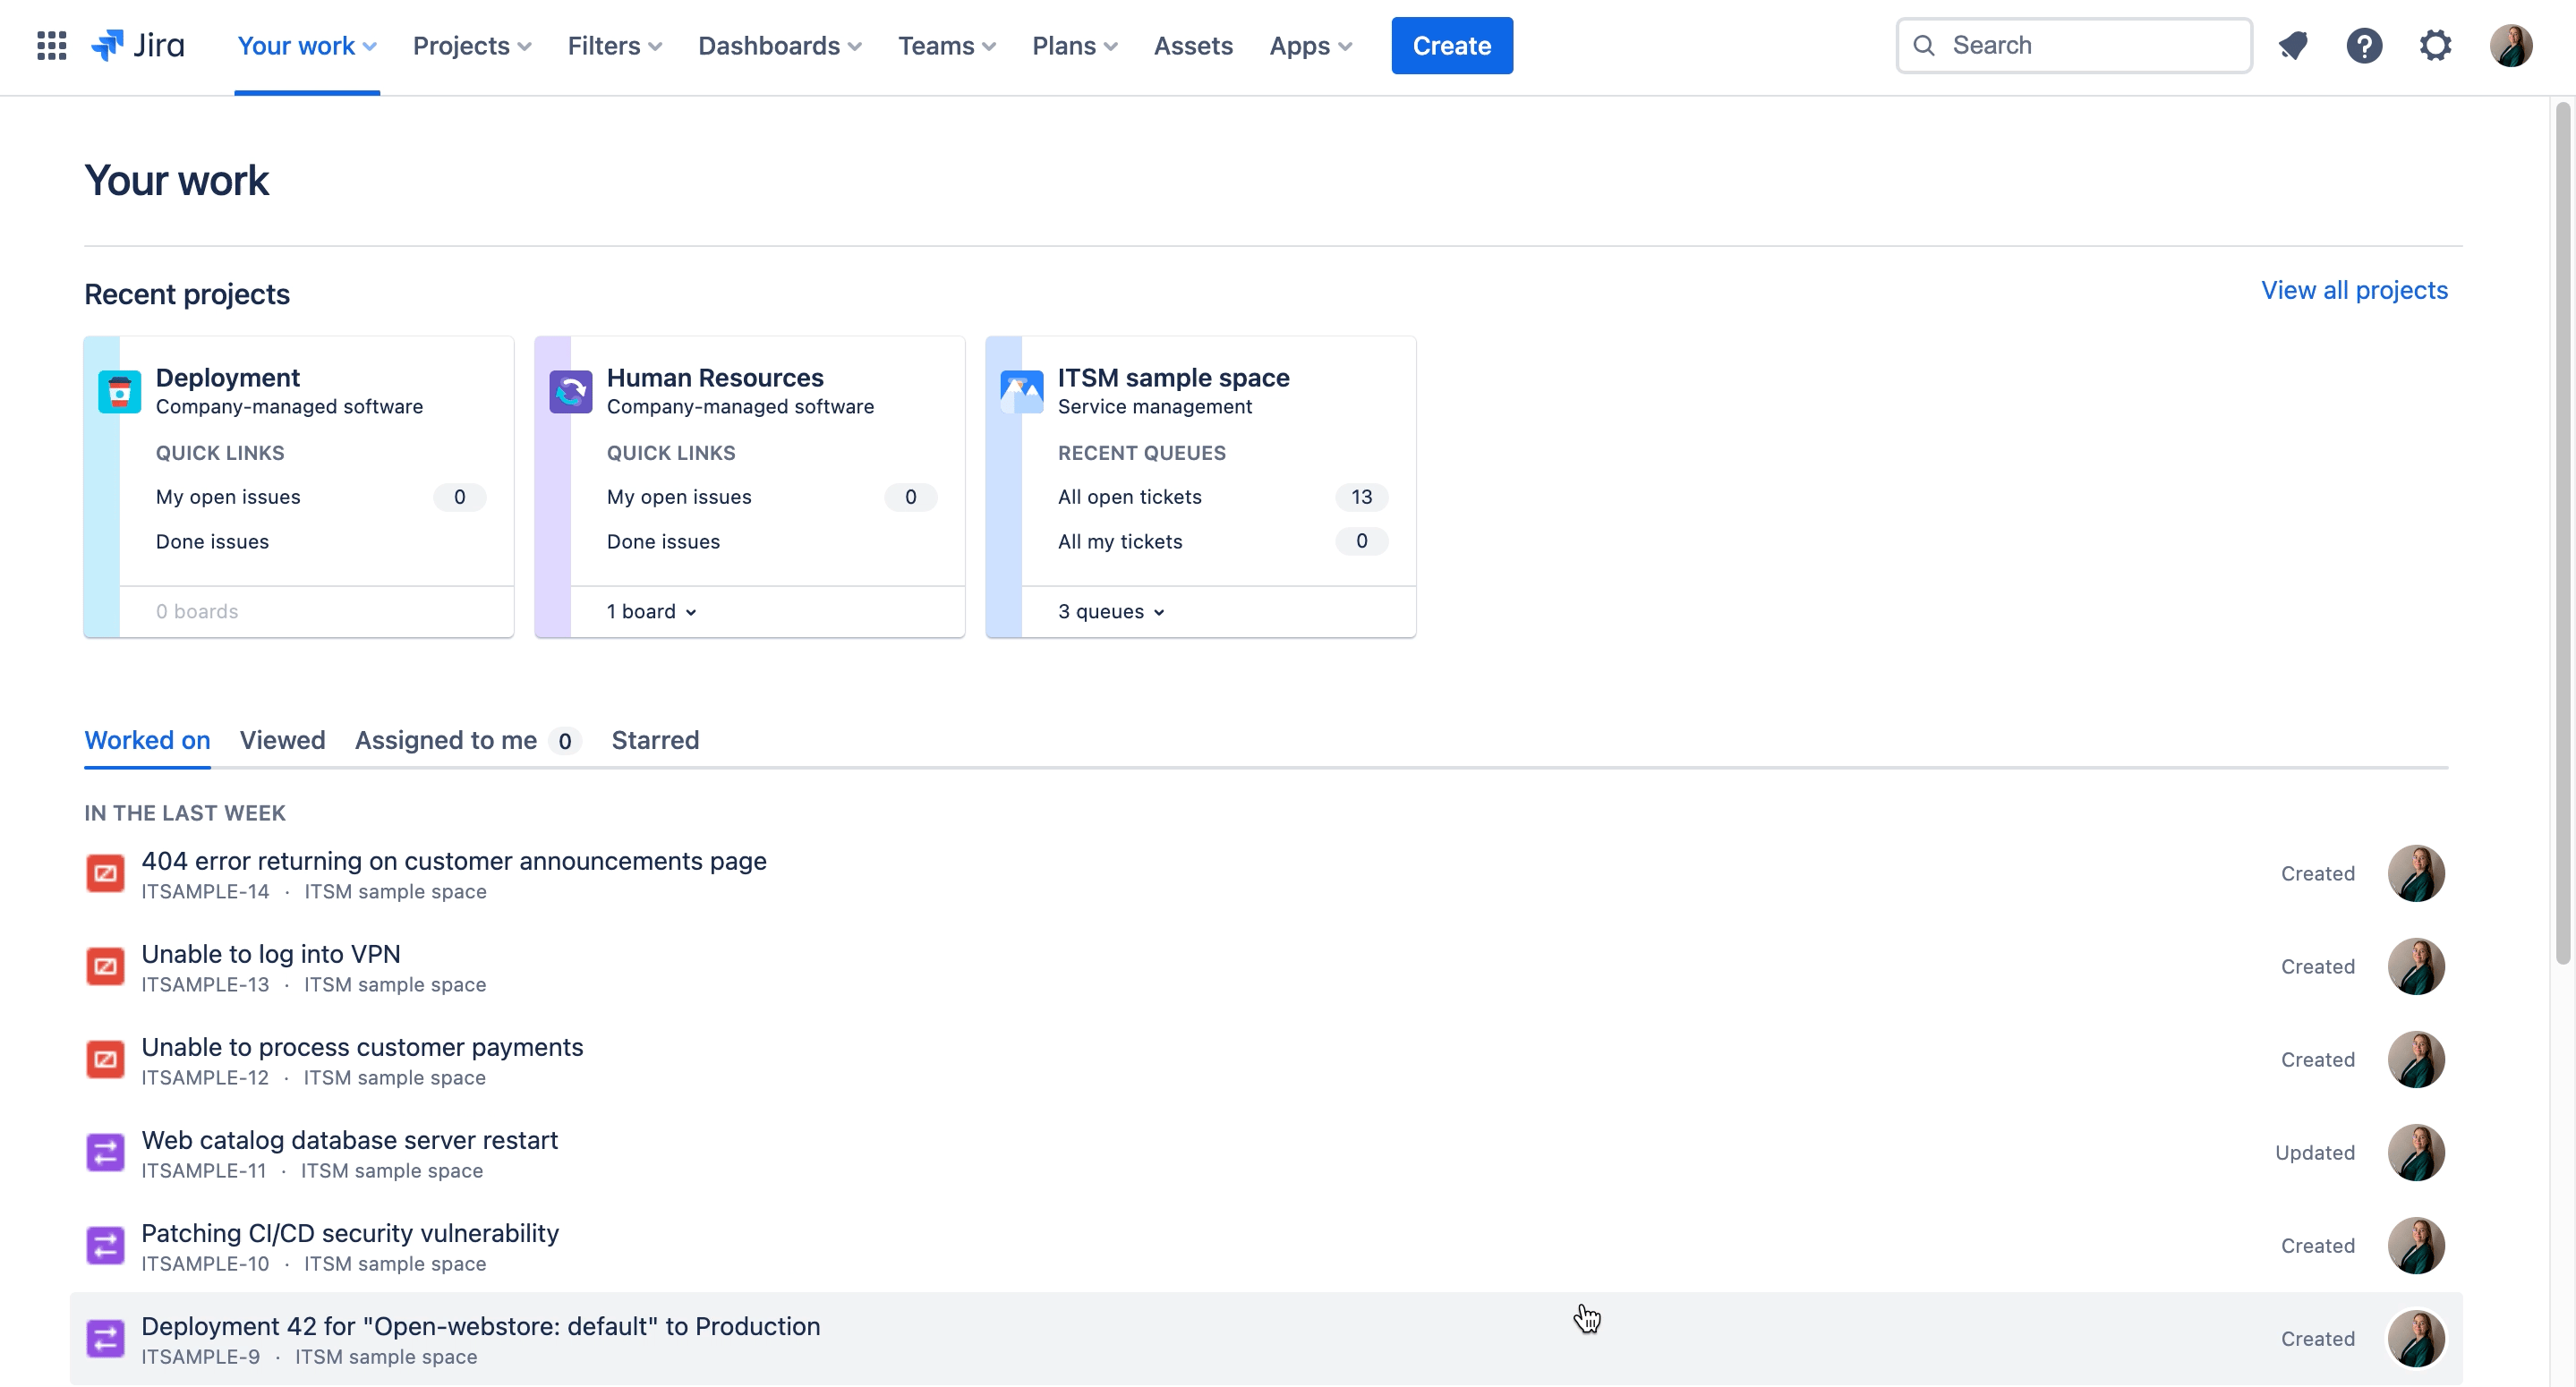This screenshot has width=2576, height=1387.
Task: Click the incident icon beside Unable to log into VPN
Action: pyautogui.click(x=105, y=966)
